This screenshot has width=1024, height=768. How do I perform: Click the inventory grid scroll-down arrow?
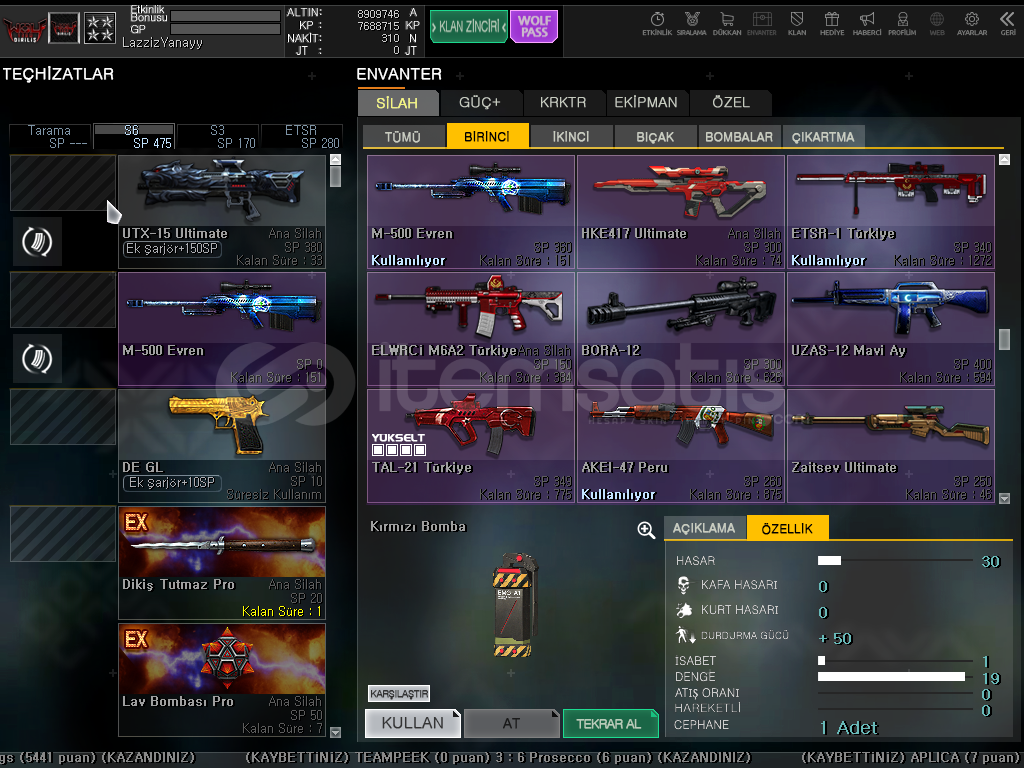(x=1004, y=498)
